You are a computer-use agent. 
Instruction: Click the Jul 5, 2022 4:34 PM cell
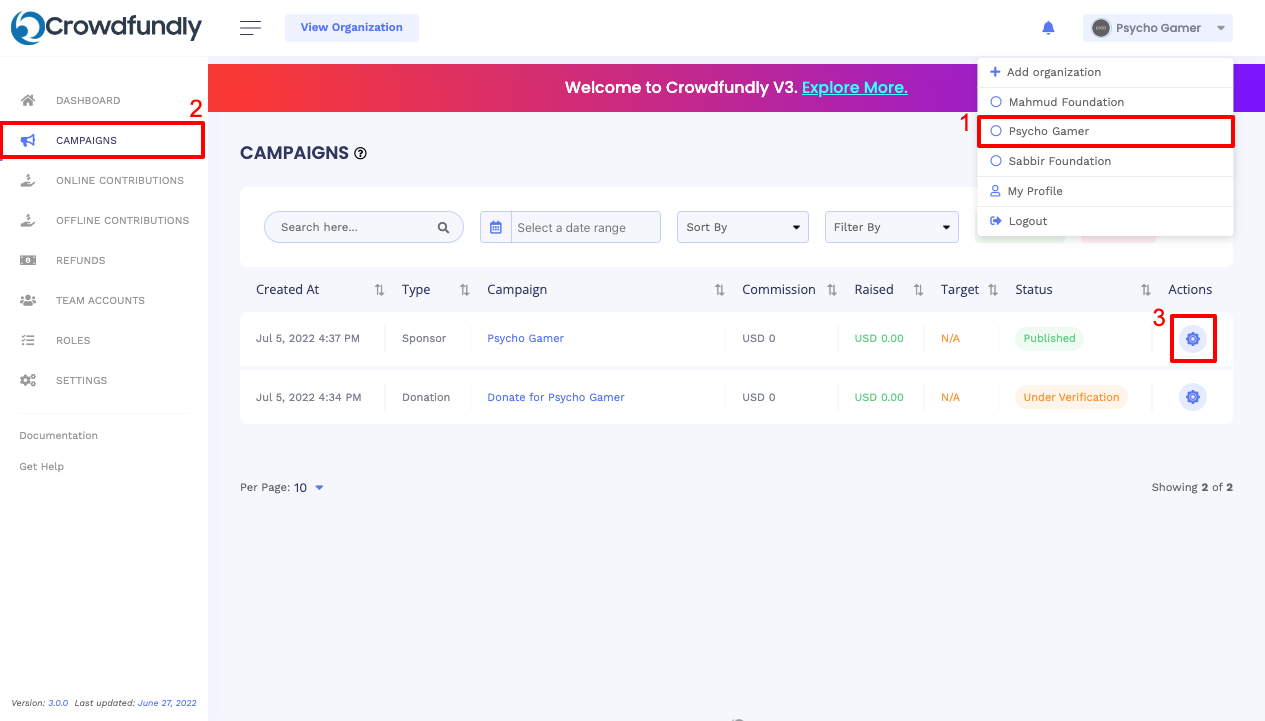[308, 397]
